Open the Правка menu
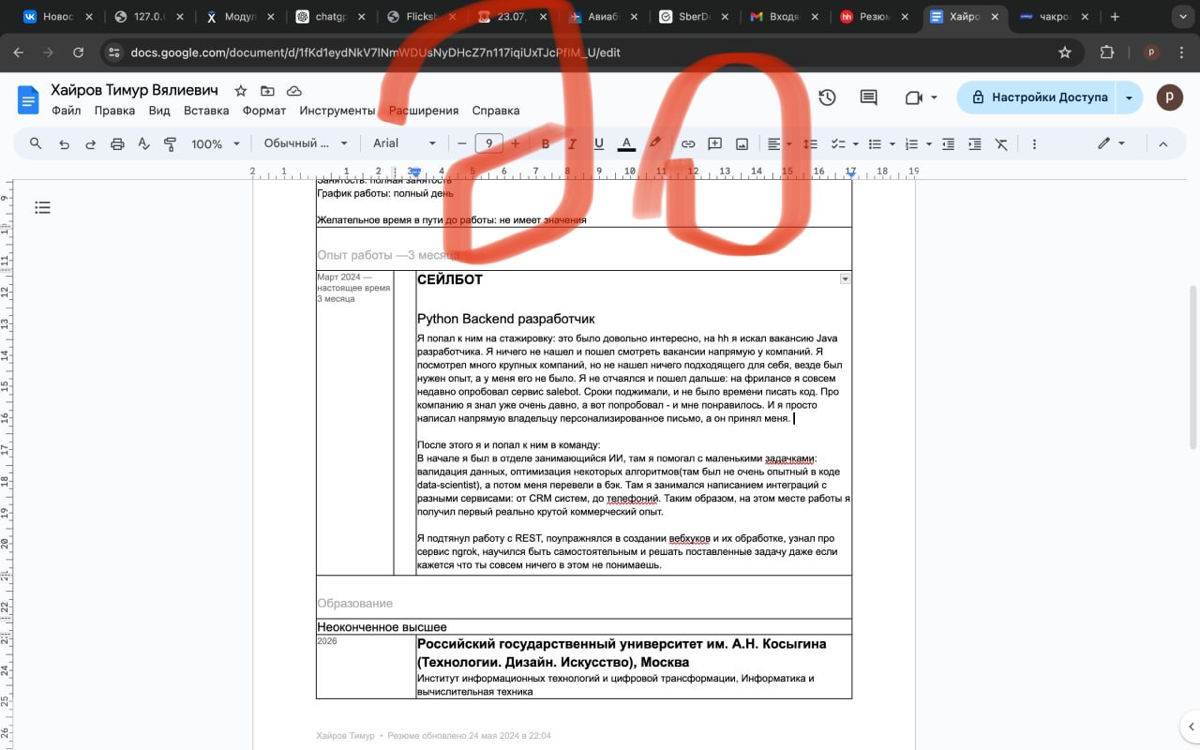This screenshot has height=750, width=1200. [114, 111]
